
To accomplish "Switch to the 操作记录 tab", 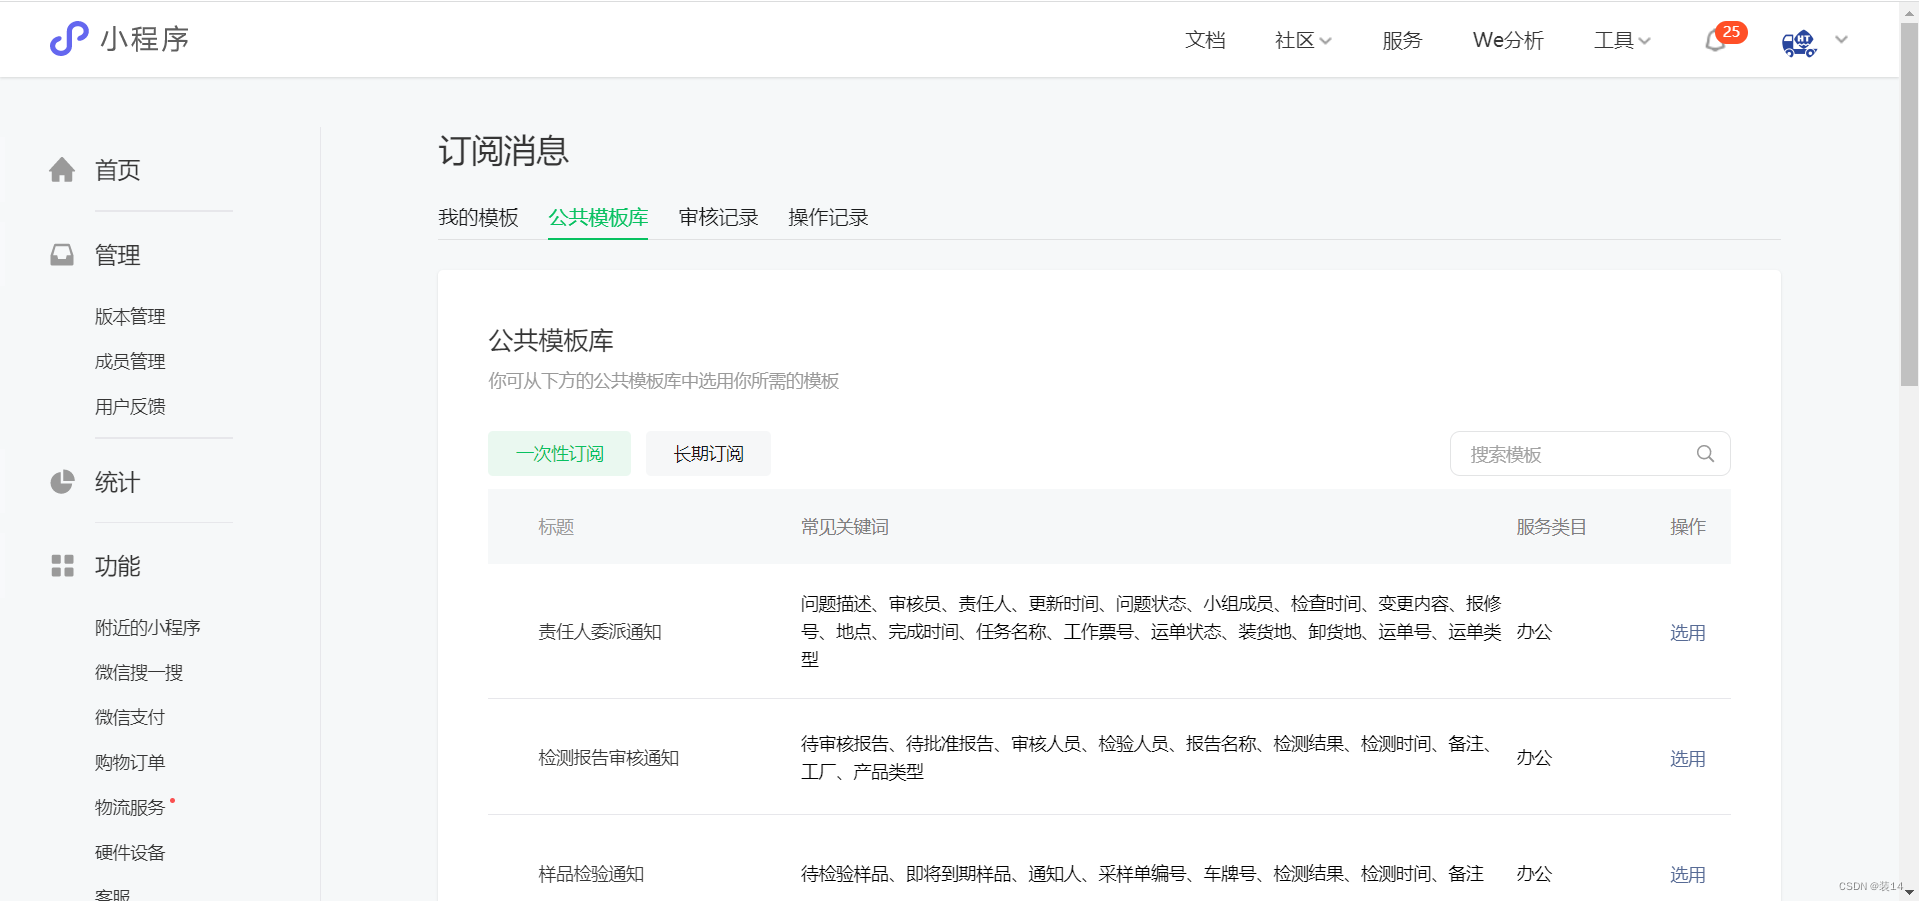I will (828, 217).
